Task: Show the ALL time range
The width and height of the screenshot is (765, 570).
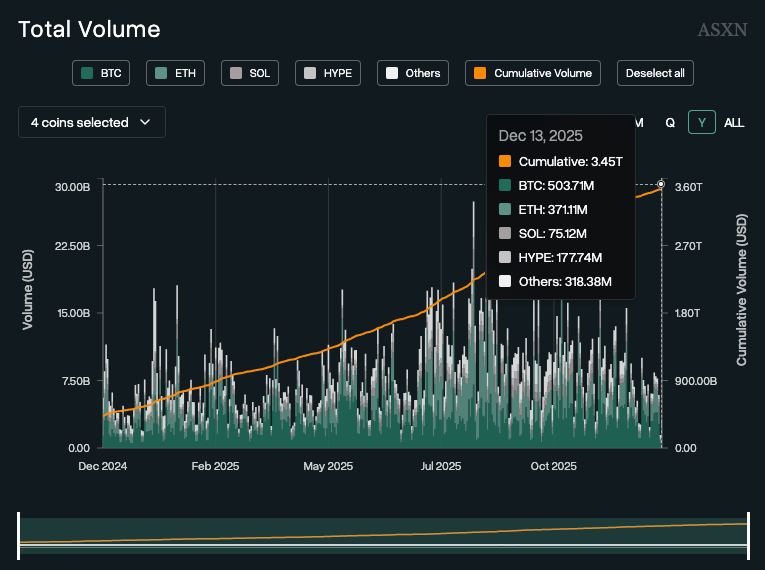Action: pos(734,122)
